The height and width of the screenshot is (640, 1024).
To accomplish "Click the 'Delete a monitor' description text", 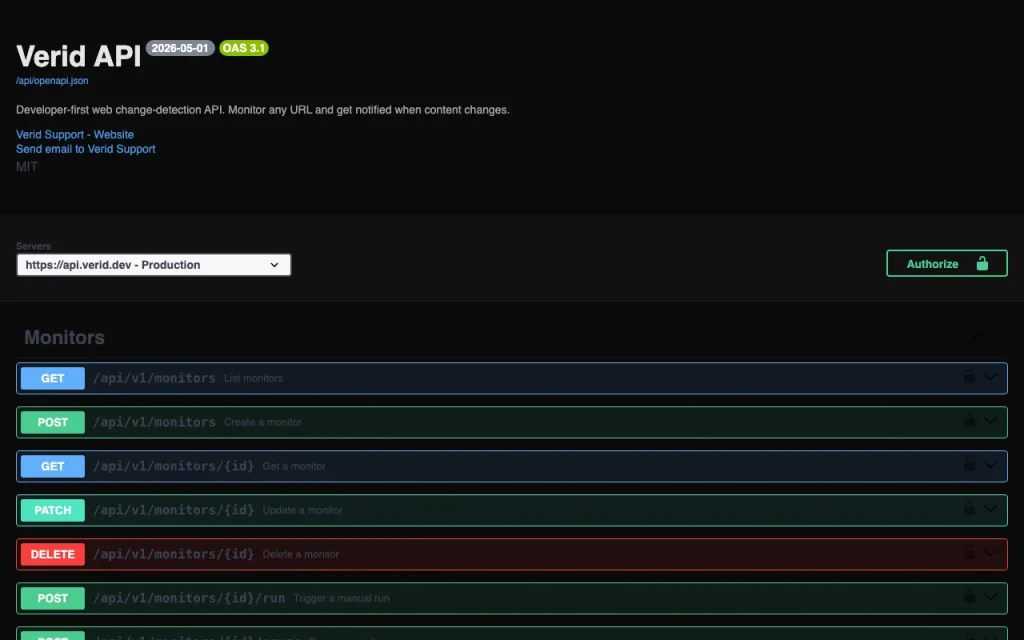I will 300,554.
